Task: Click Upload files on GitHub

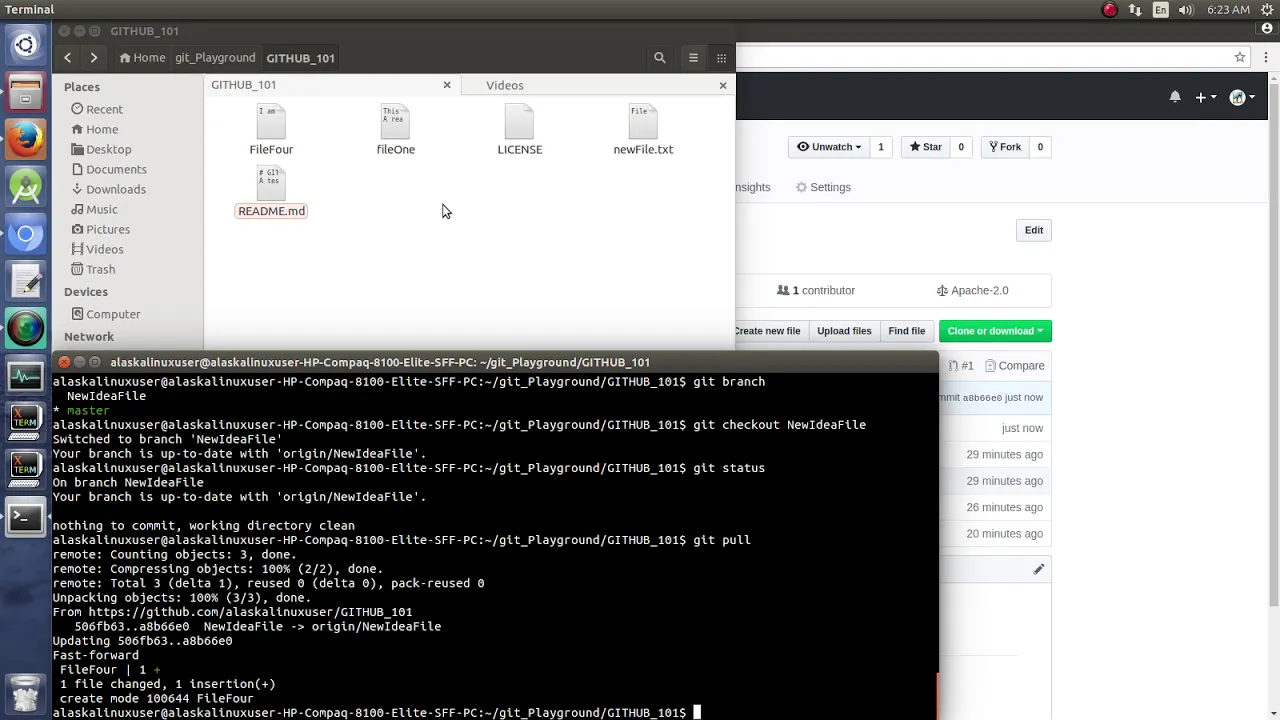Action: [844, 331]
